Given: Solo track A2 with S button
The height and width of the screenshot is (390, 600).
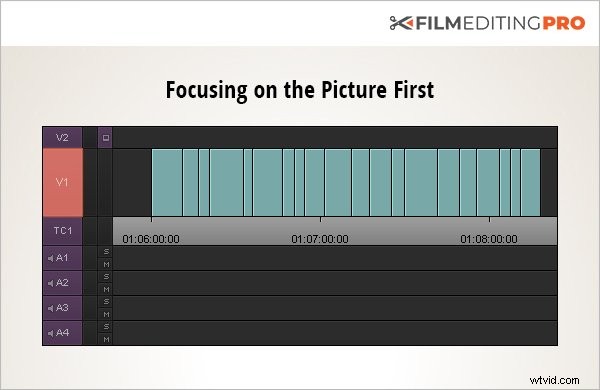Looking at the screenshot, I should point(106,277).
